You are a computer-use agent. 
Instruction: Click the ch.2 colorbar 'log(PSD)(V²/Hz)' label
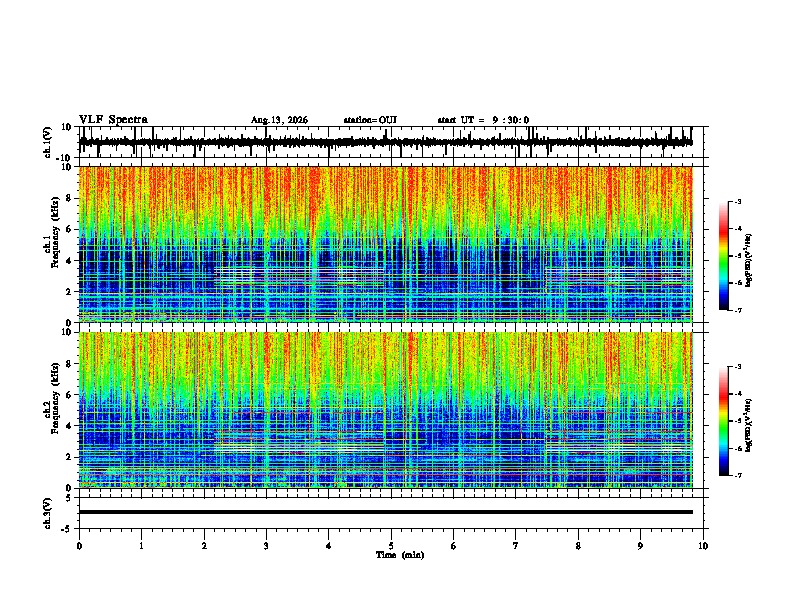pyautogui.click(x=749, y=425)
